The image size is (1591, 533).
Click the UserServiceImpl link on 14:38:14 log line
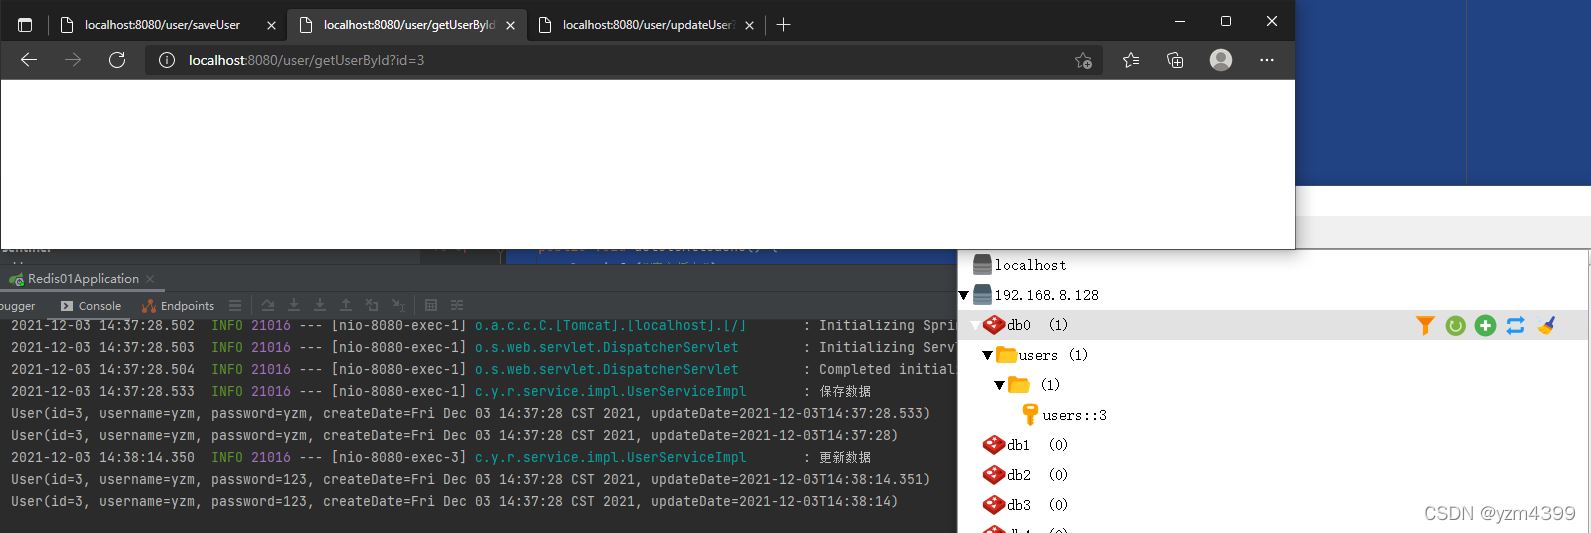pos(610,457)
